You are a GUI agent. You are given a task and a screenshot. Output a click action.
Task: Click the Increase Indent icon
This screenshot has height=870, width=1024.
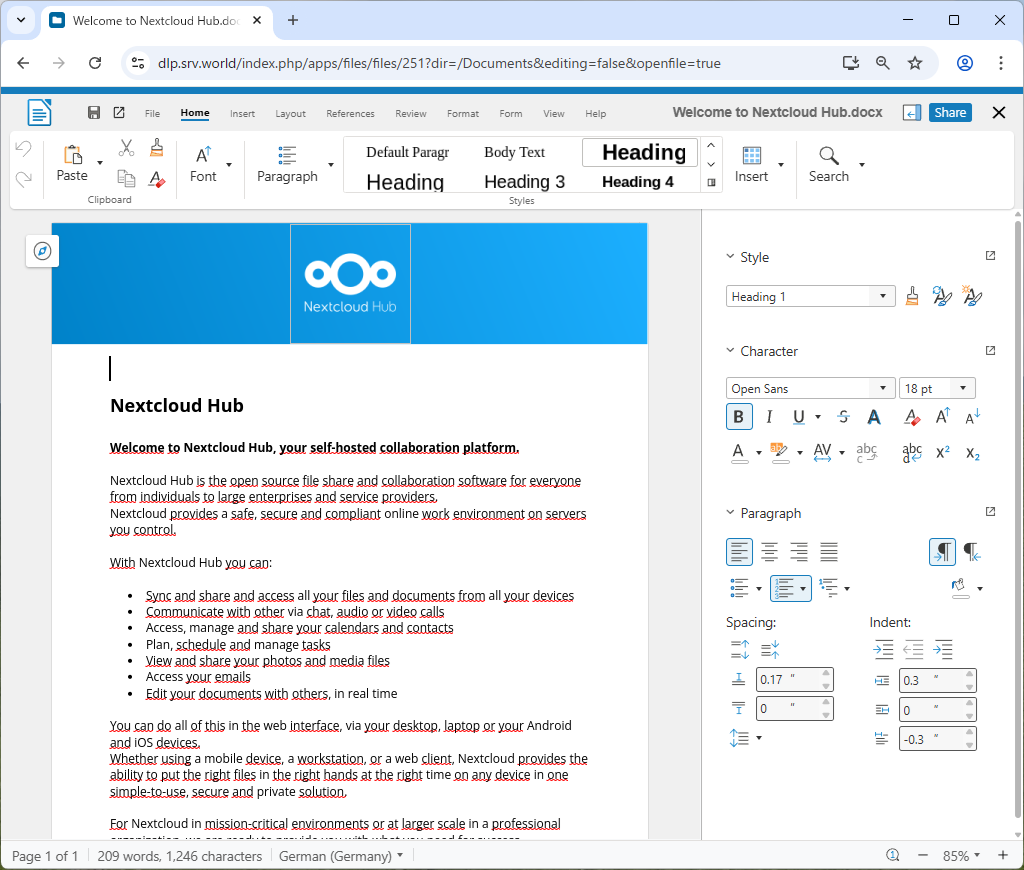pyautogui.click(x=883, y=650)
